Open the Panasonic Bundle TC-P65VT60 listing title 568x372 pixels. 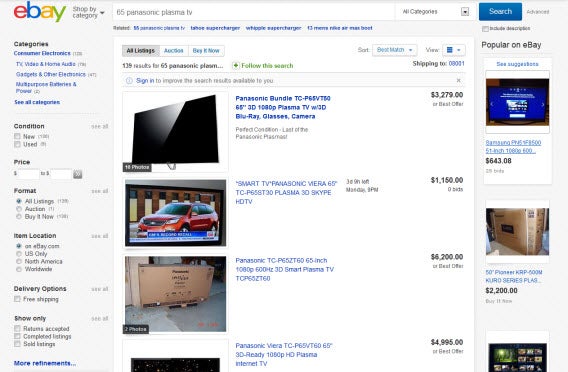(283, 107)
